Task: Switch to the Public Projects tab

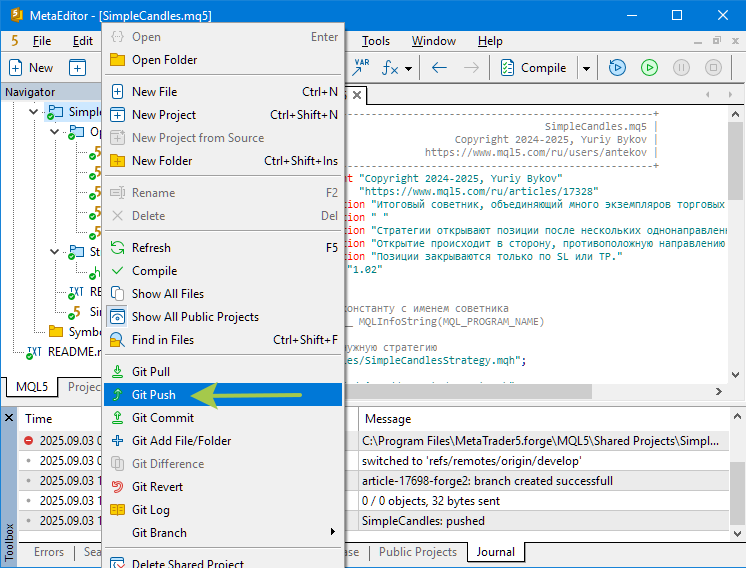Action: [x=418, y=552]
